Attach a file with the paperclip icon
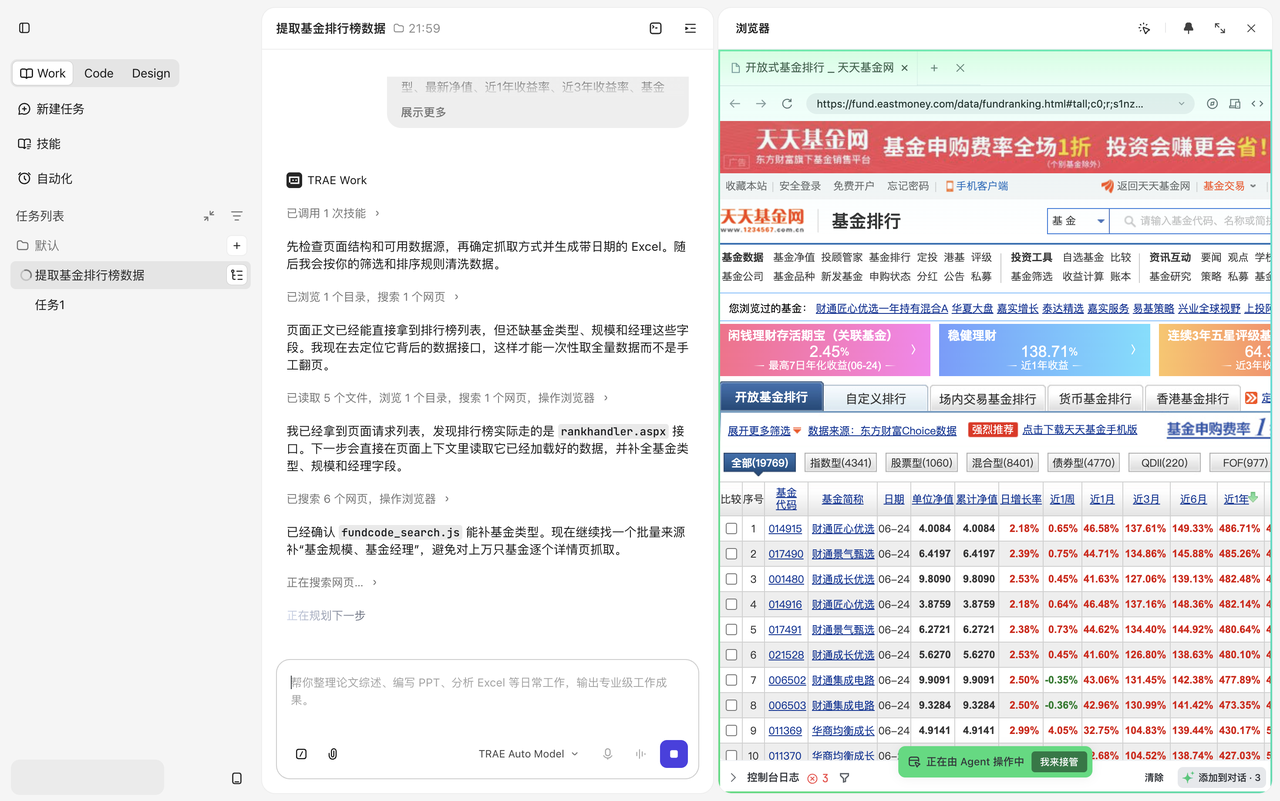 click(x=333, y=754)
